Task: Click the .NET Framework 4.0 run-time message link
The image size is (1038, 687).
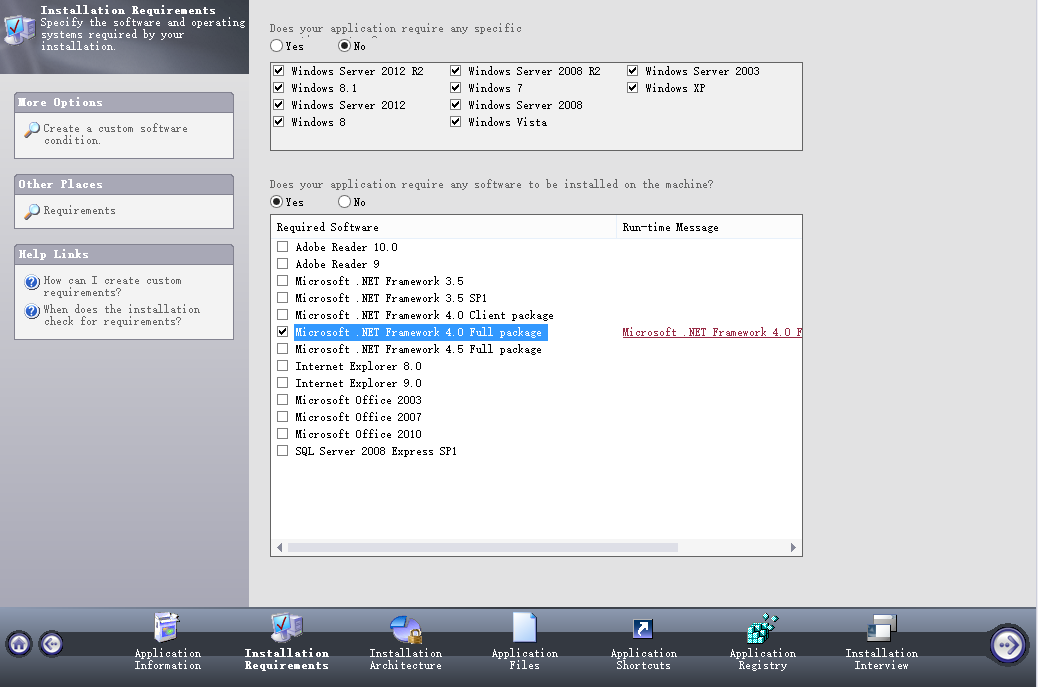Action: pyautogui.click(x=711, y=331)
